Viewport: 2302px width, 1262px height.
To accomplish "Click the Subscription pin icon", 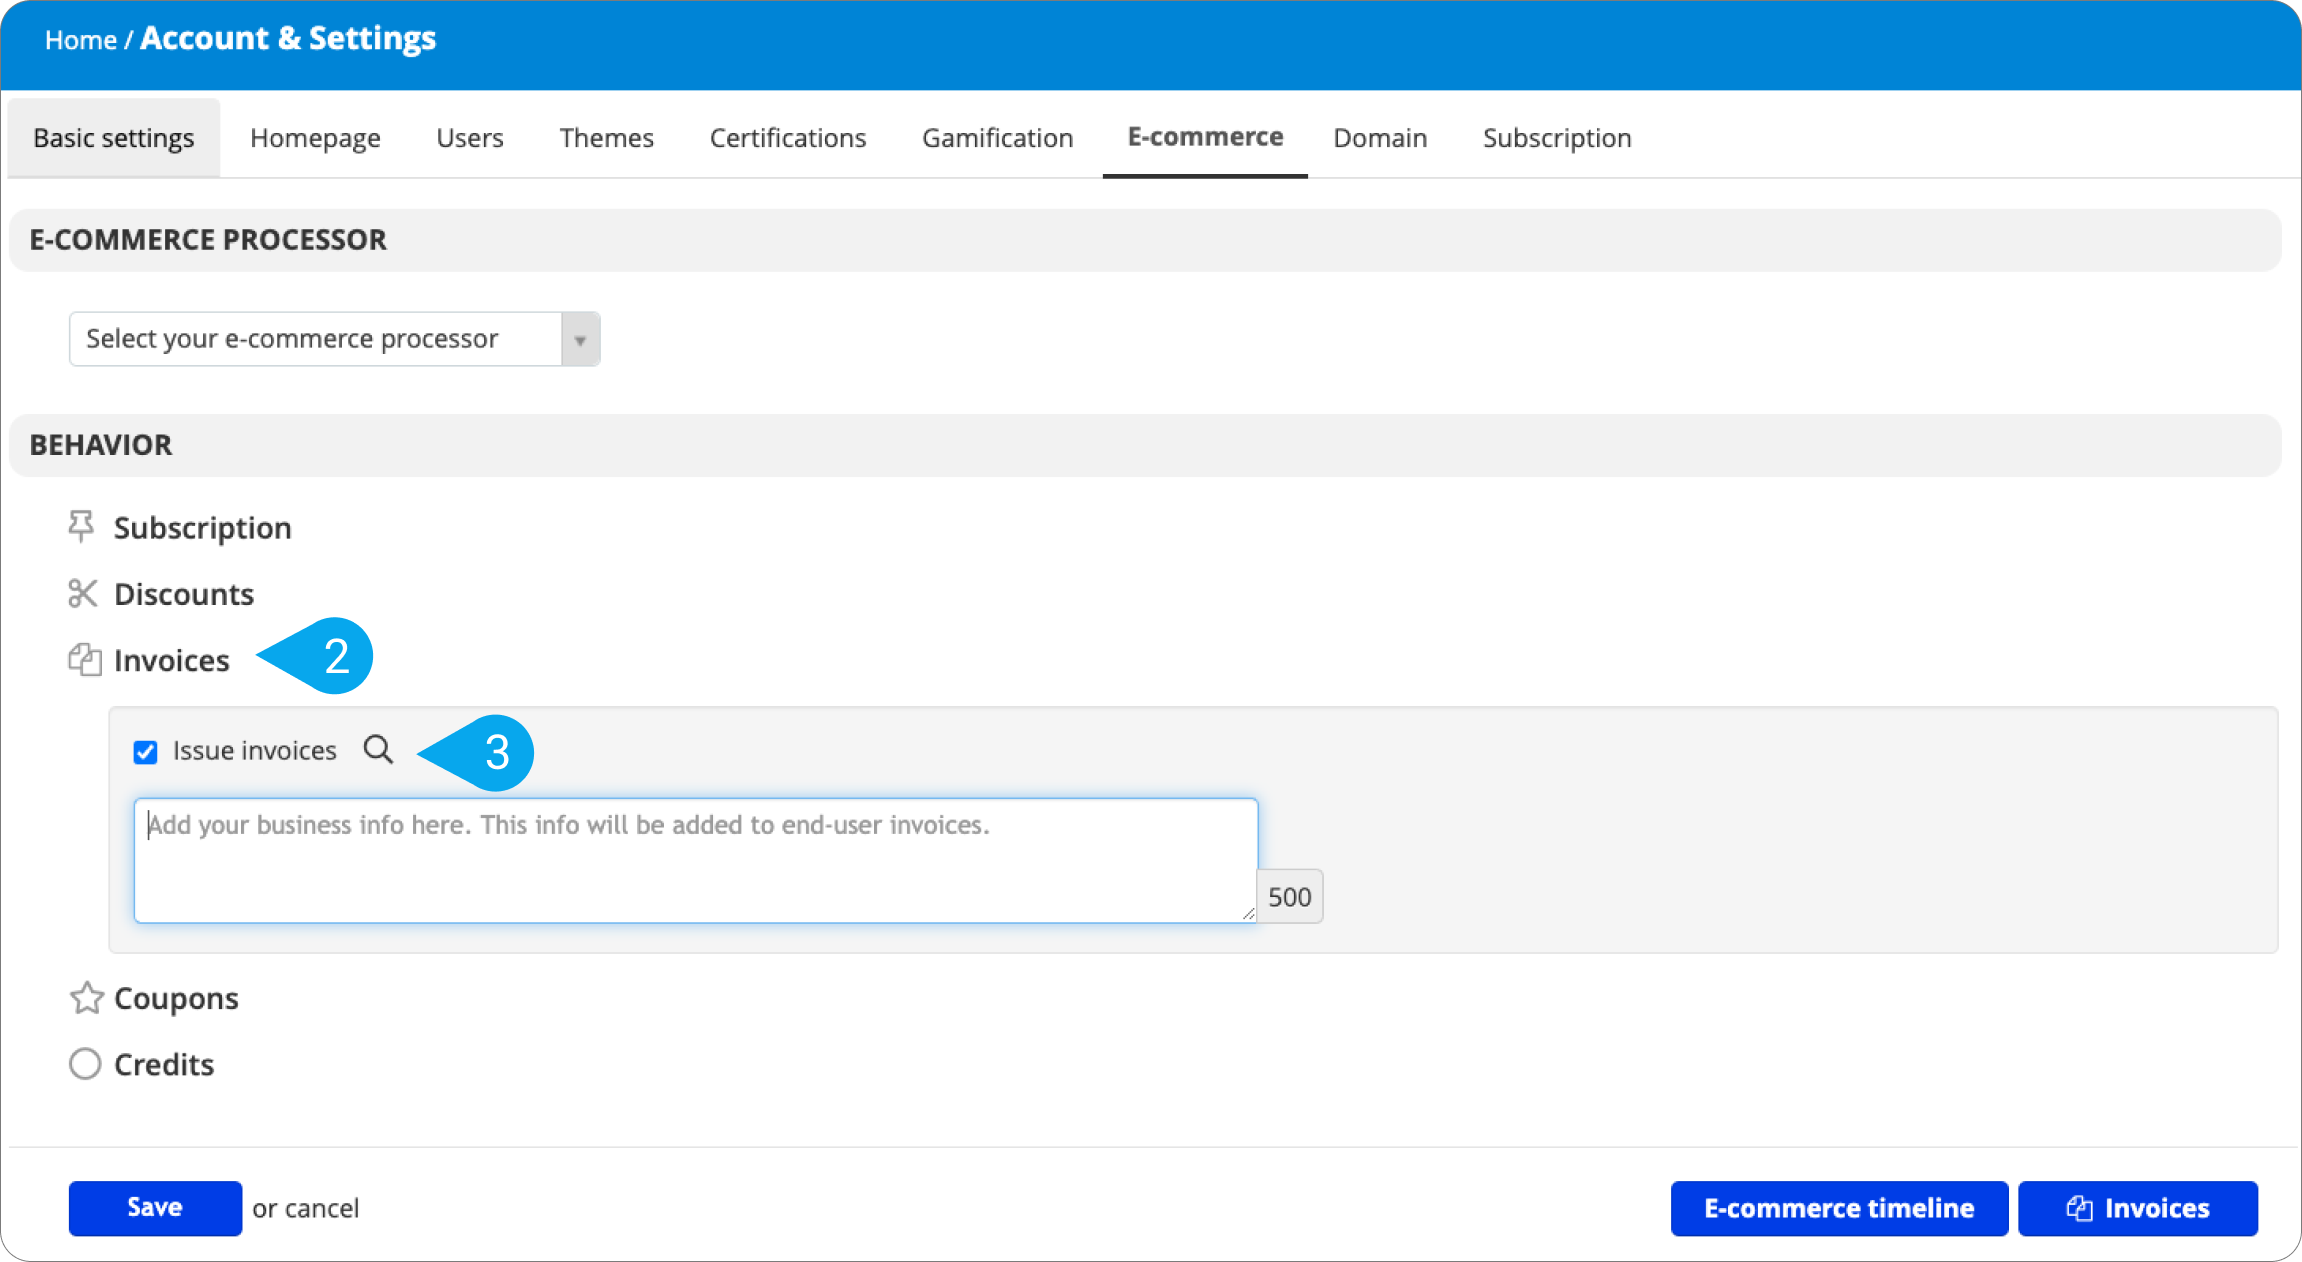I will (82, 526).
